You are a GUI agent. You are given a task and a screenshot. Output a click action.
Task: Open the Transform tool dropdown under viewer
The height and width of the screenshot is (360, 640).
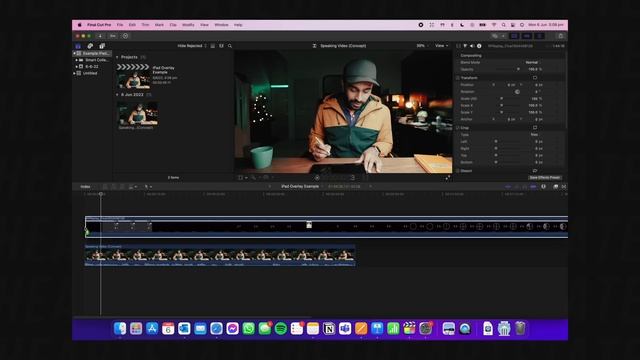pos(242,178)
